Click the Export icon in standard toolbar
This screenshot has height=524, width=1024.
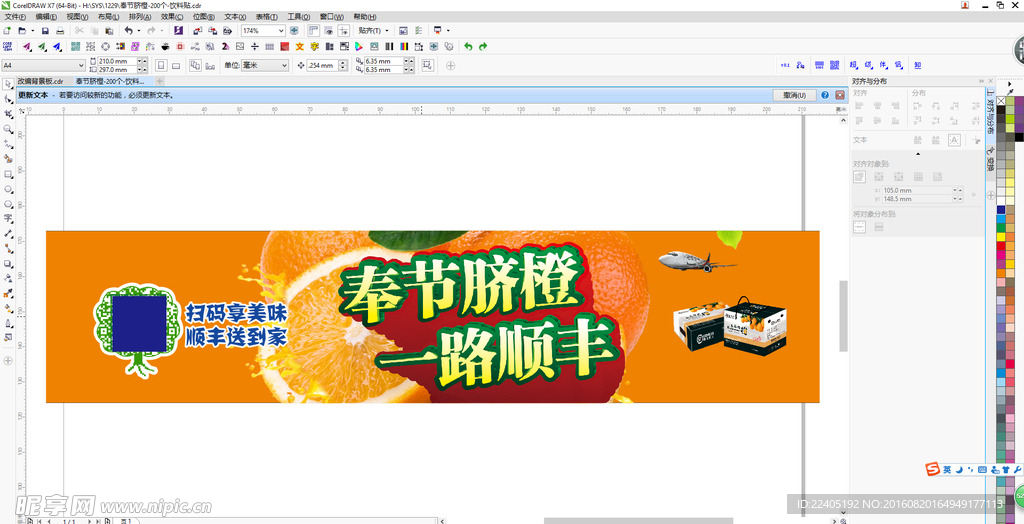pyautogui.click(x=212, y=31)
